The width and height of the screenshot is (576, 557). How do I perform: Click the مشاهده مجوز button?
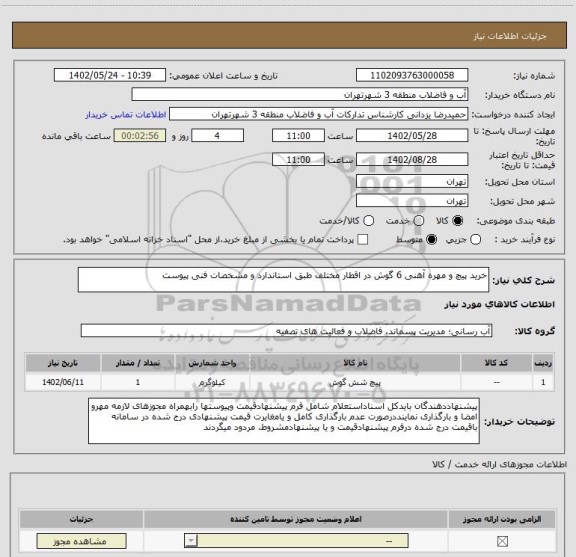click(81, 541)
